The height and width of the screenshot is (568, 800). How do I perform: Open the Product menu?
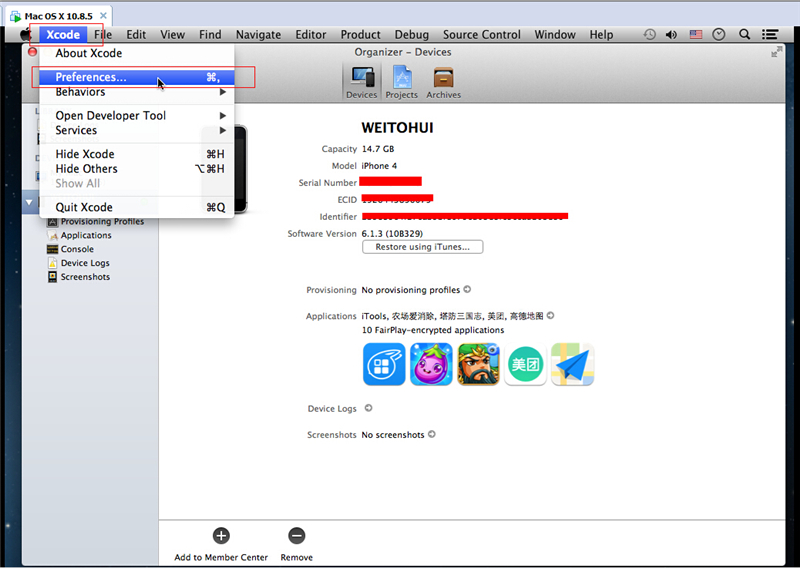pyautogui.click(x=361, y=34)
